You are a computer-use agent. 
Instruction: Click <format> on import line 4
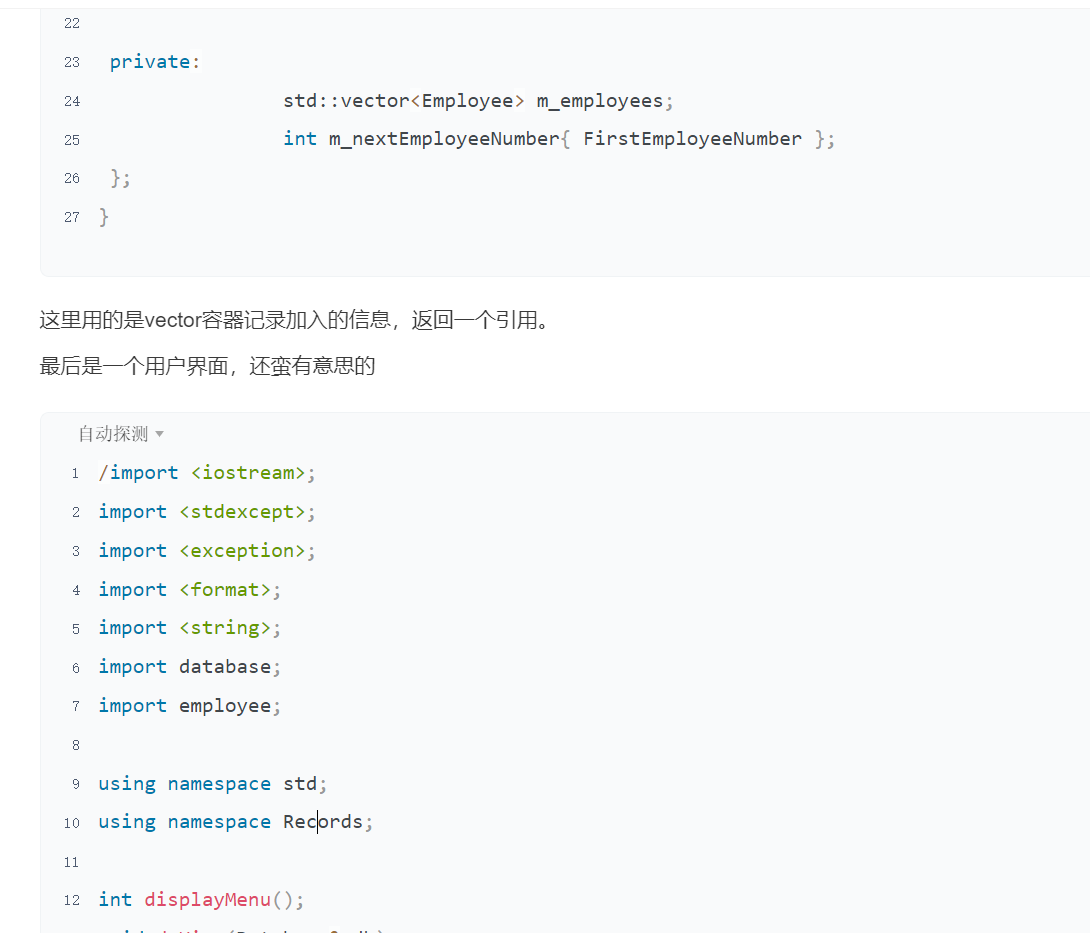click(x=225, y=590)
